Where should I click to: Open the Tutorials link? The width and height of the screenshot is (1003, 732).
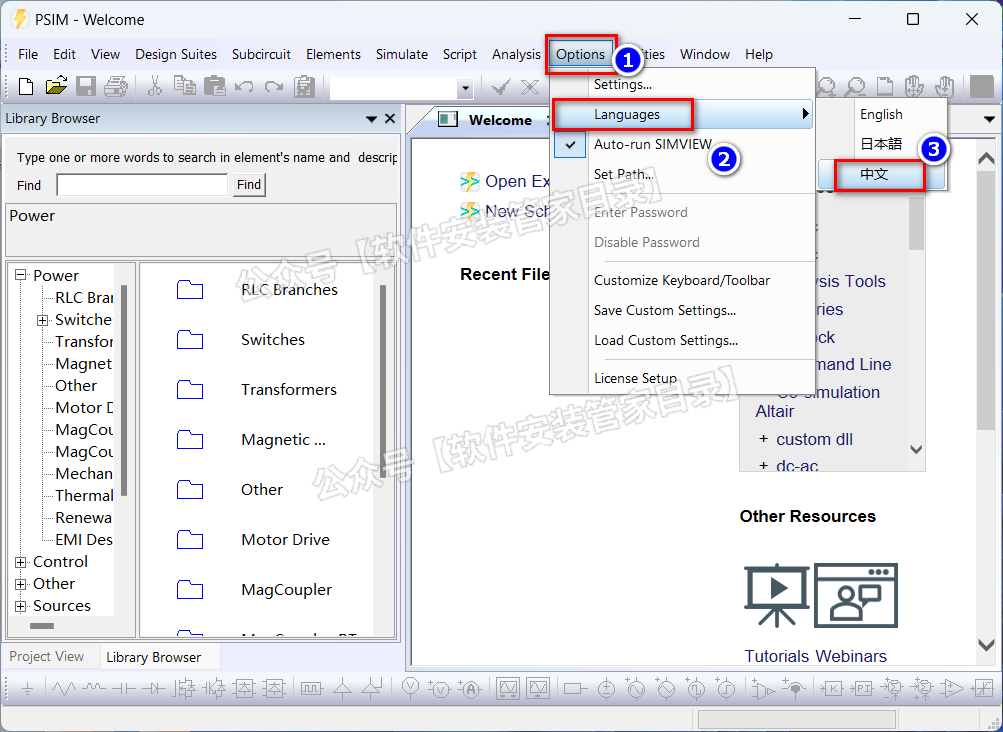pyautogui.click(x=777, y=656)
